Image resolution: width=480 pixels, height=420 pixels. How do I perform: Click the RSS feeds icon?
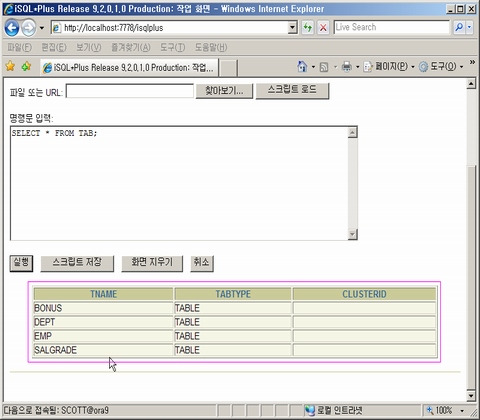tap(324, 67)
